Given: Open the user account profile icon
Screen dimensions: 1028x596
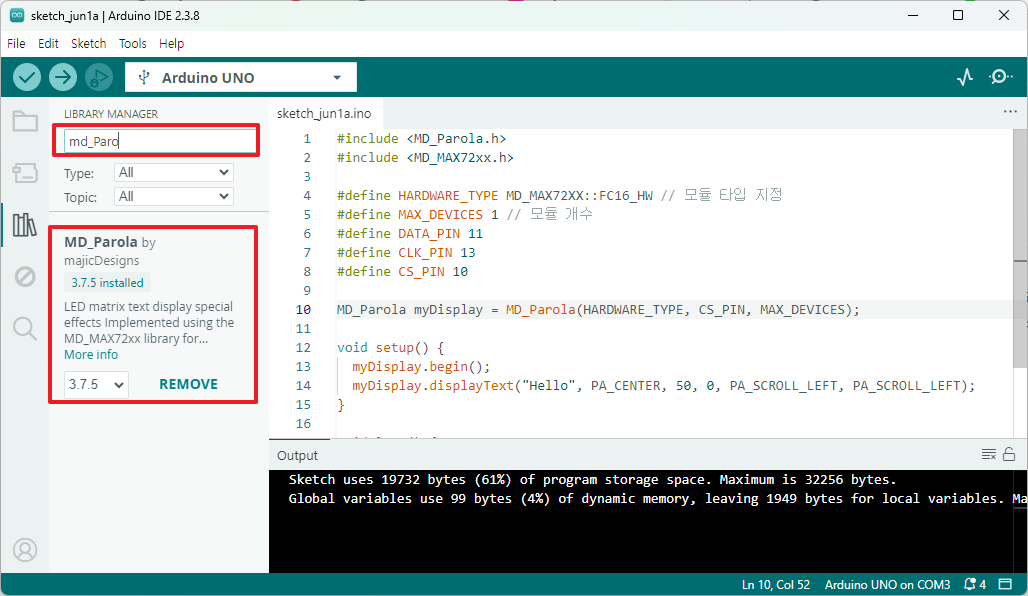Looking at the screenshot, I should click(25, 550).
